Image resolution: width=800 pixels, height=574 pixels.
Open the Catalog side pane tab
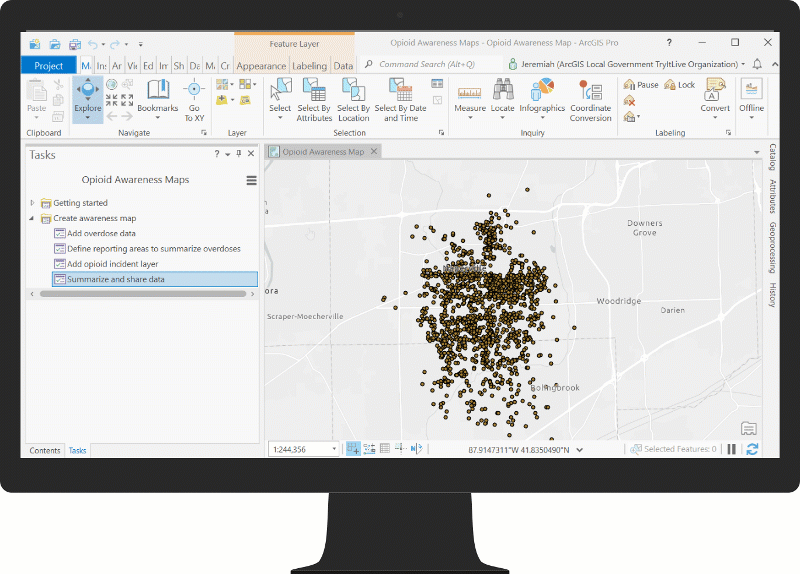click(x=773, y=157)
